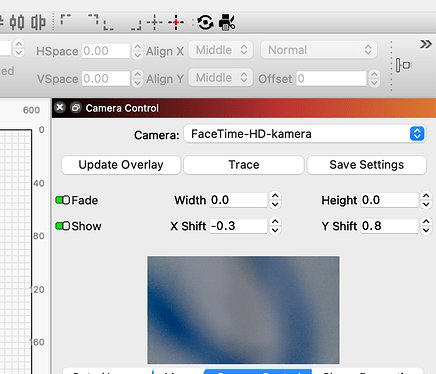
Task: Decrease X Shift using the down arrow
Action: 275,230
